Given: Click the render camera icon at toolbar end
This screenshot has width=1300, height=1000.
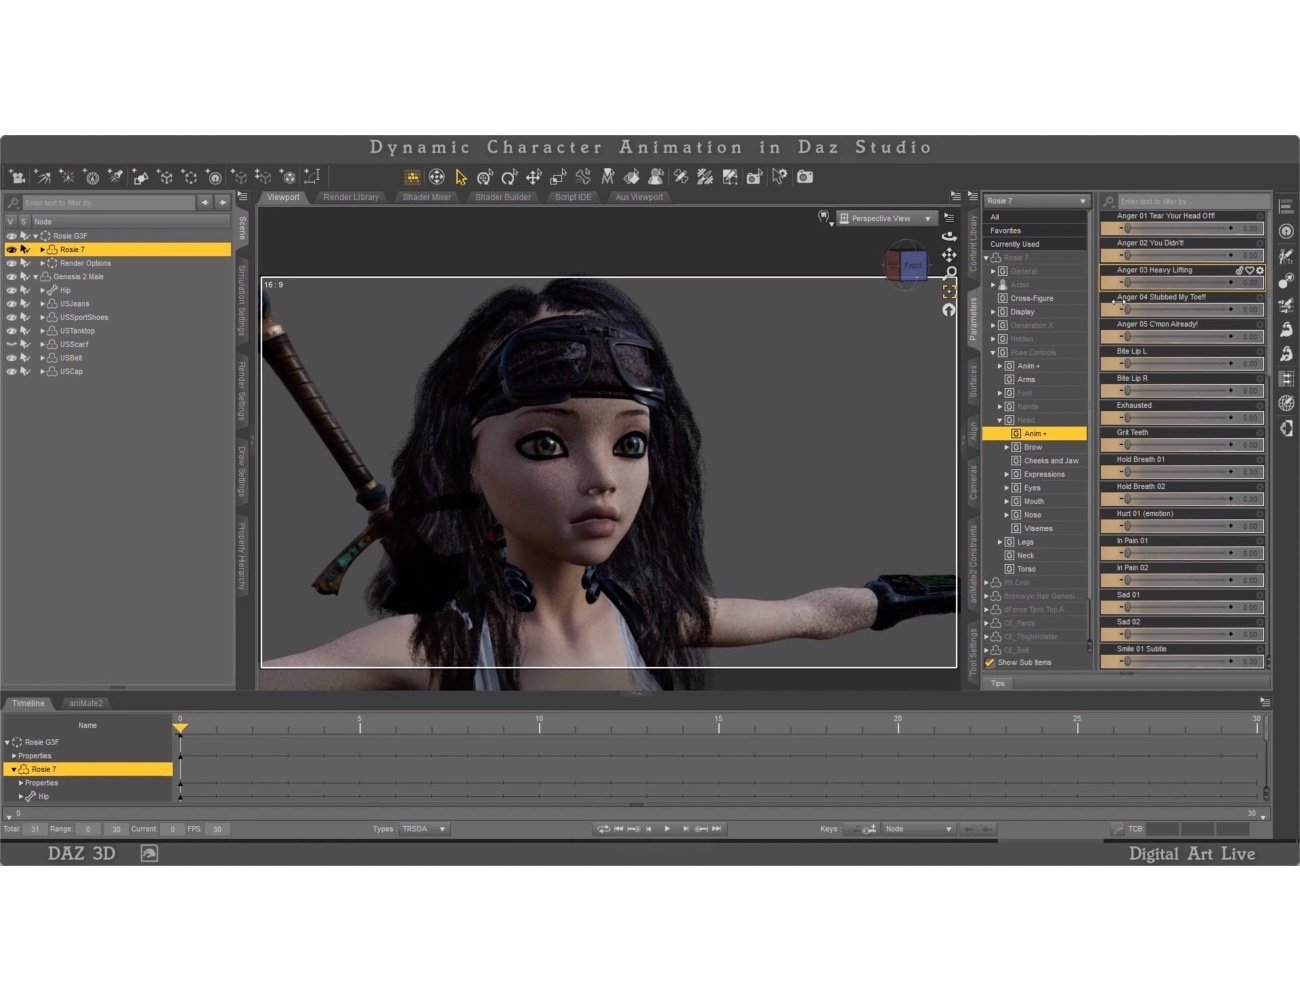Looking at the screenshot, I should 806,177.
